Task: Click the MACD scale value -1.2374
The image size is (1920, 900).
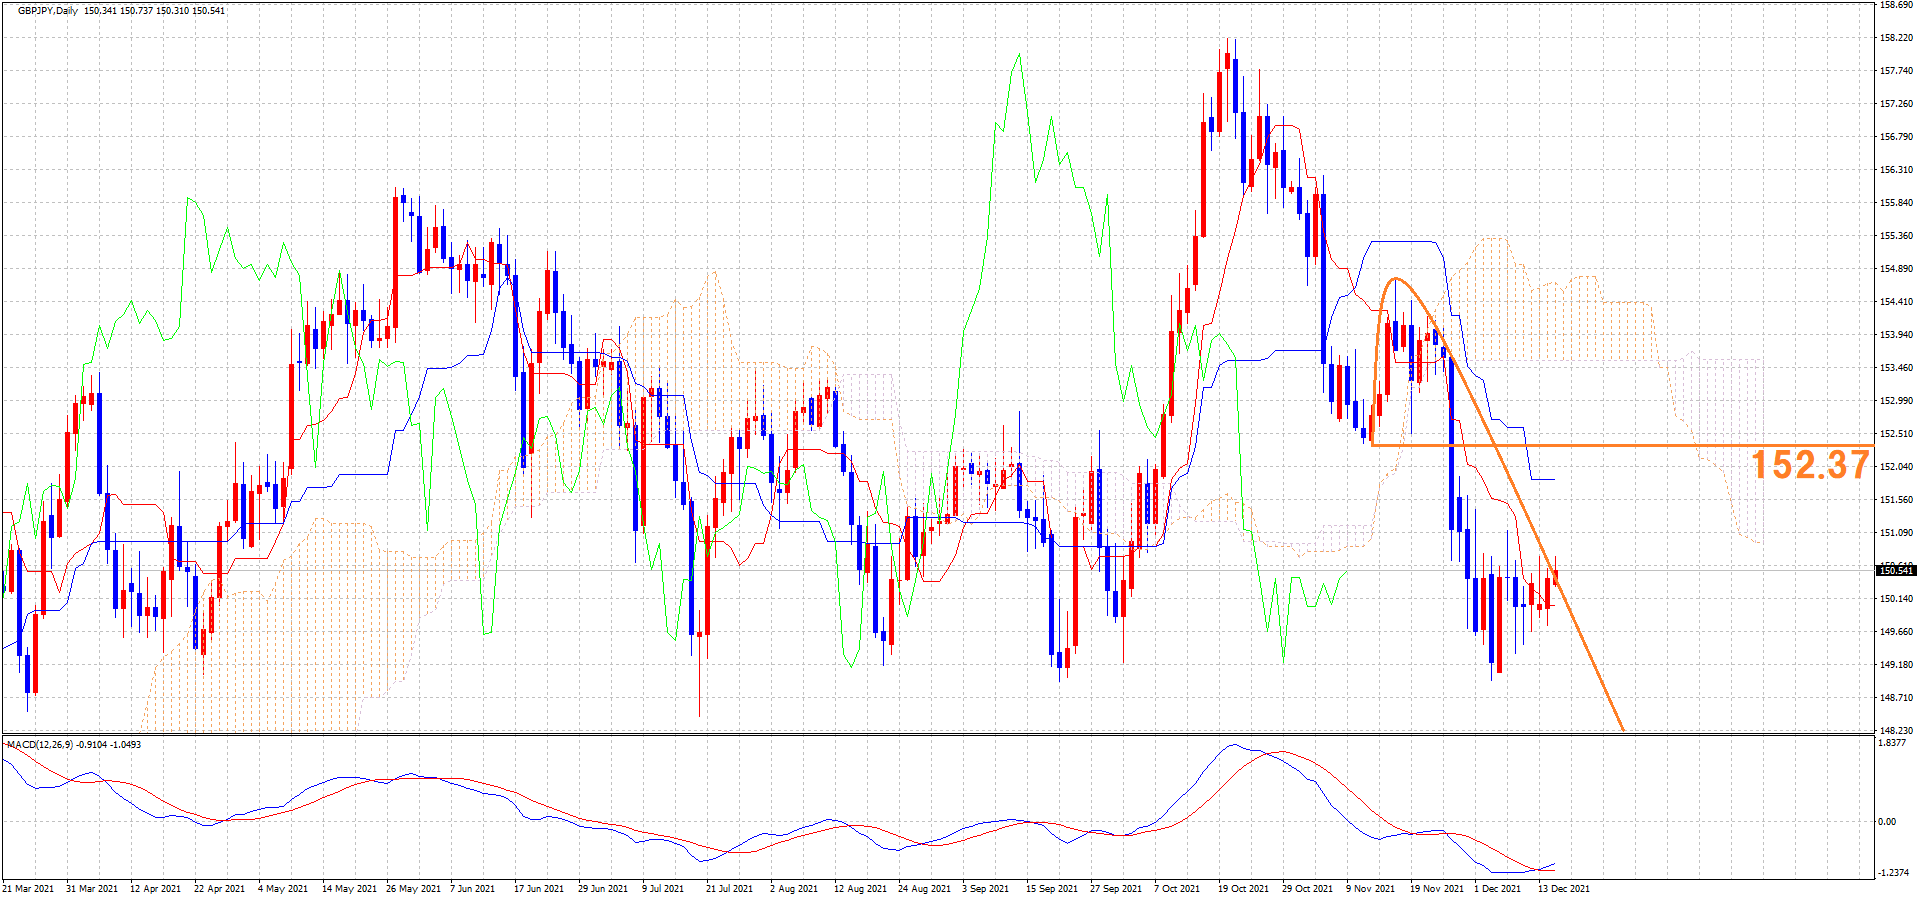Action: pyautogui.click(x=1894, y=873)
